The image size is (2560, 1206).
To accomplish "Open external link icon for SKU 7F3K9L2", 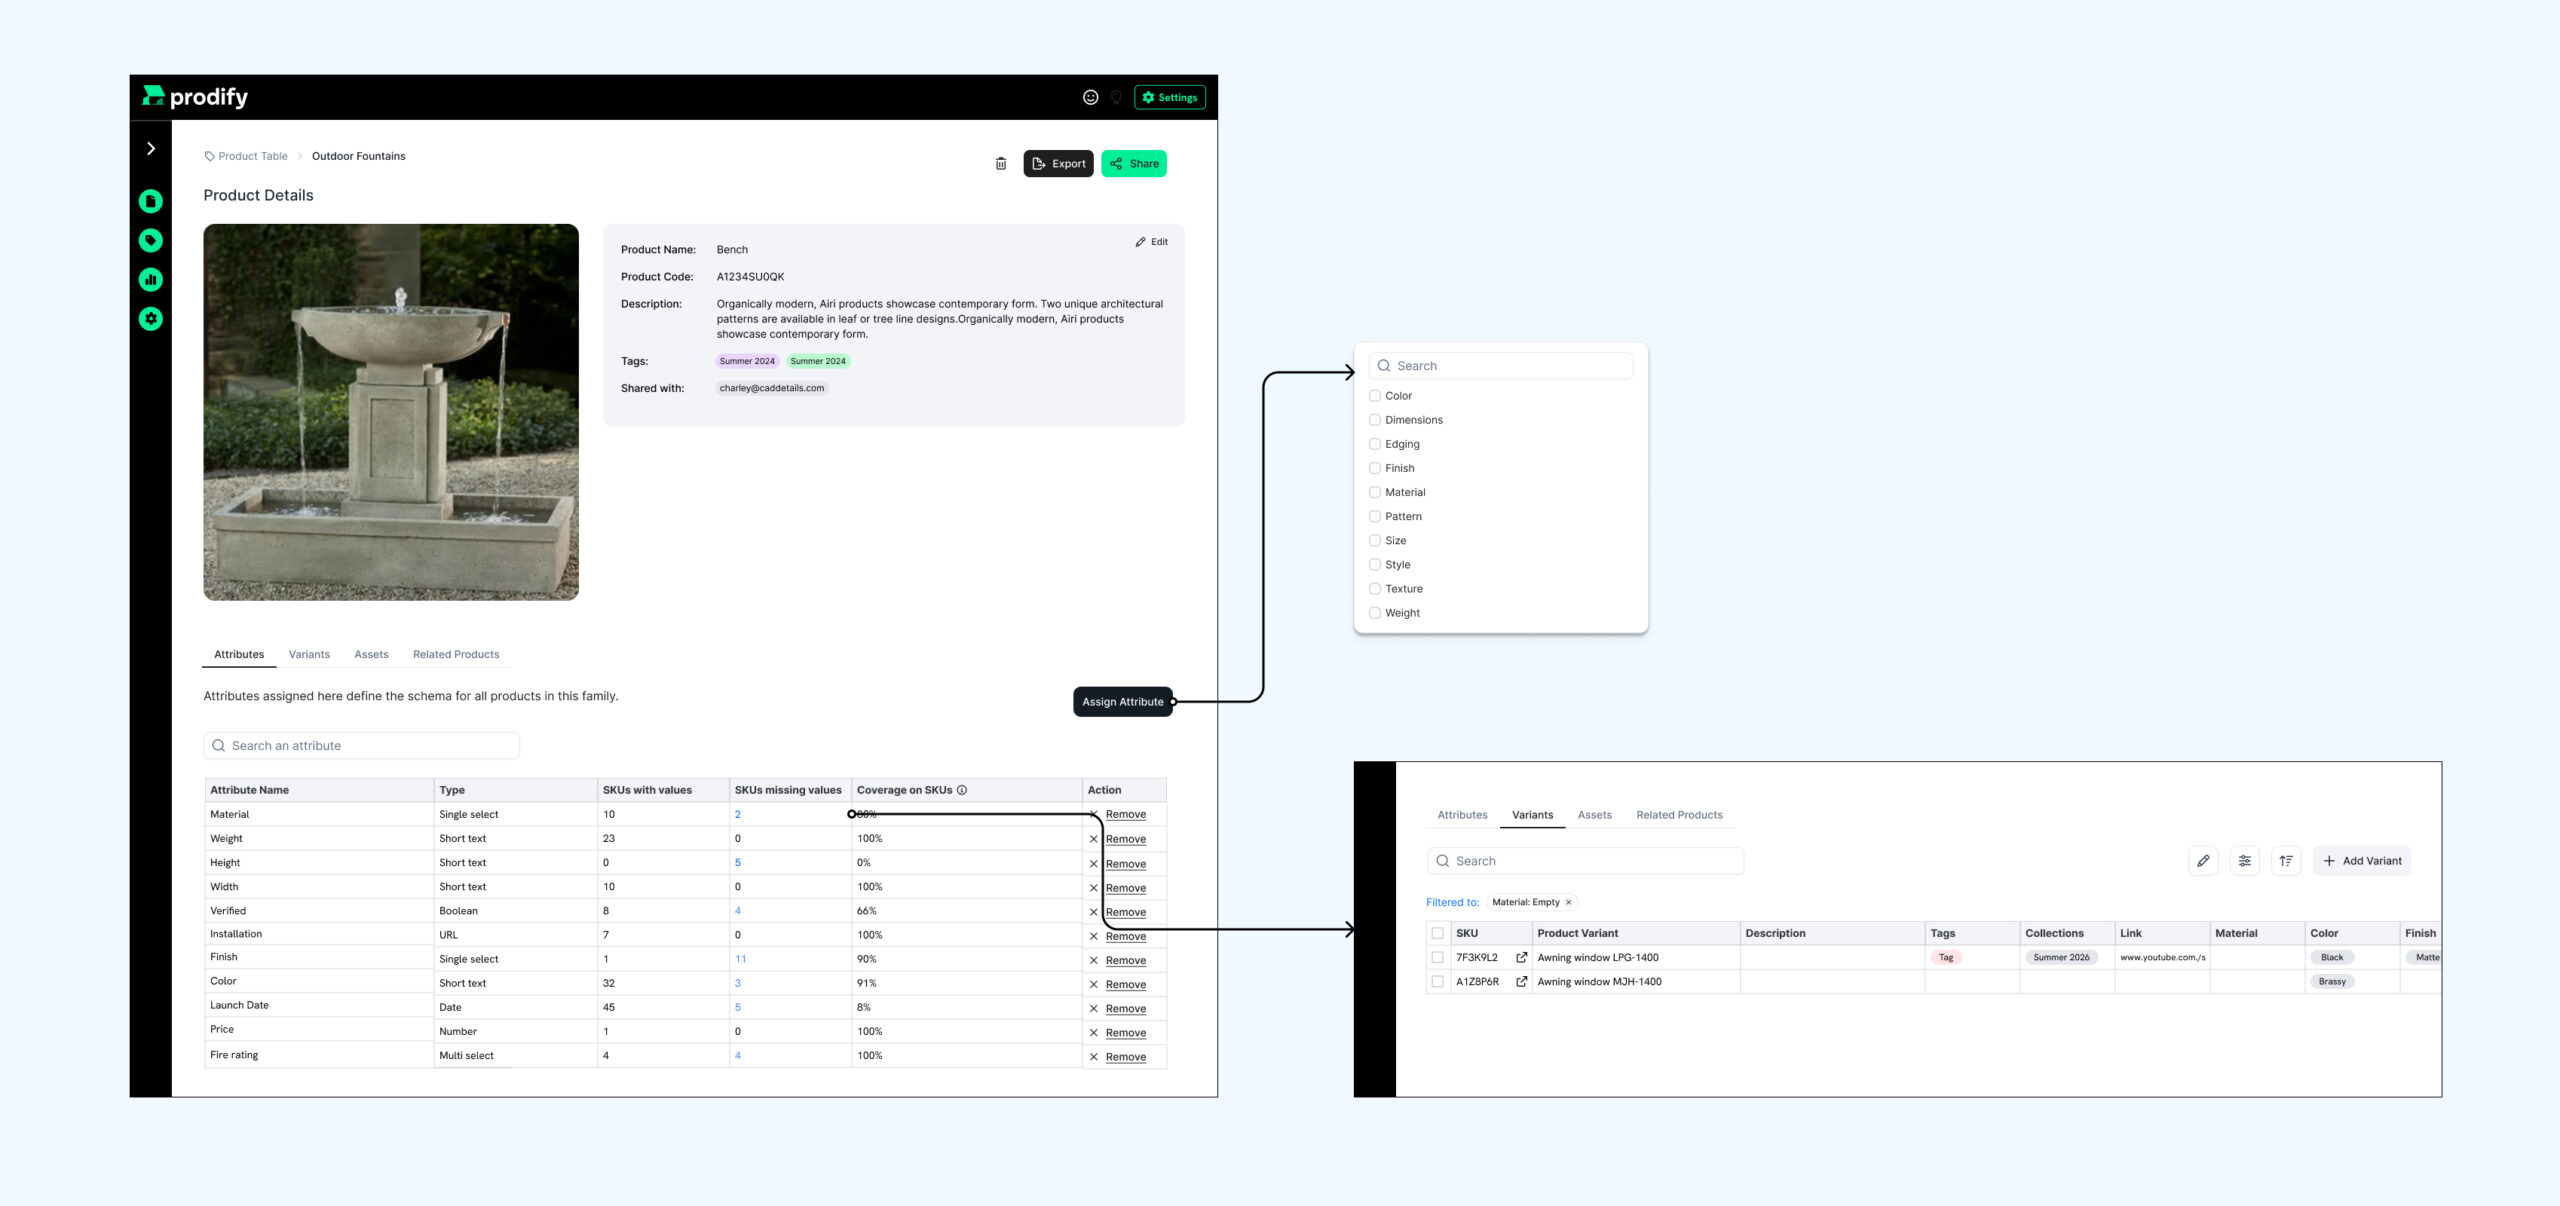I will (1521, 958).
